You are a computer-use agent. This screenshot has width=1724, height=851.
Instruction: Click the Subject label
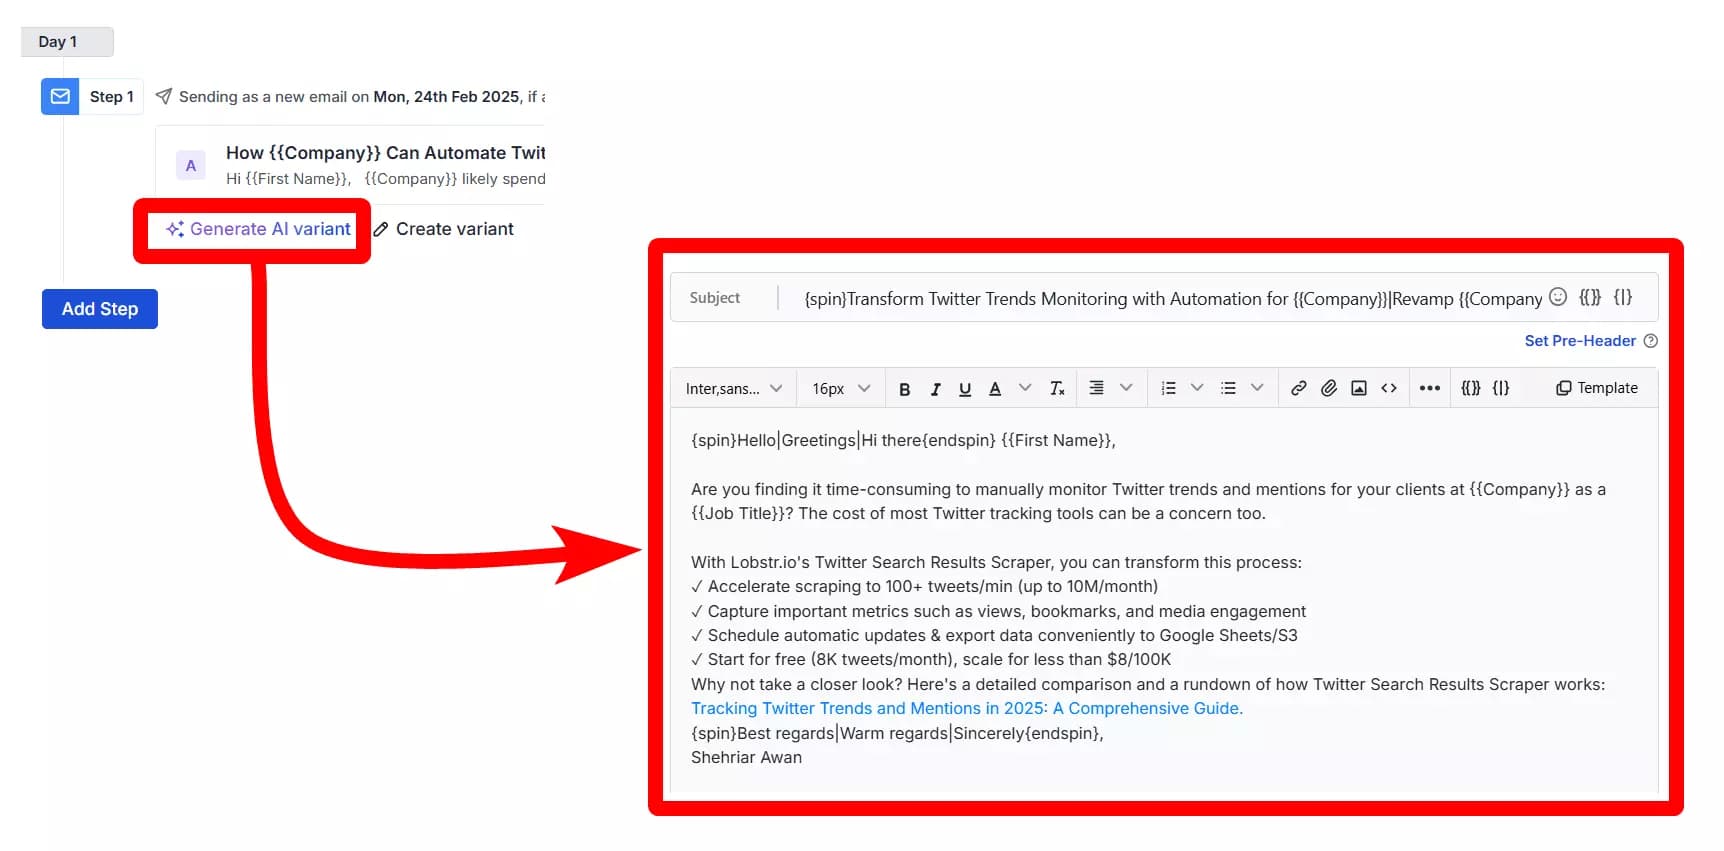click(715, 298)
